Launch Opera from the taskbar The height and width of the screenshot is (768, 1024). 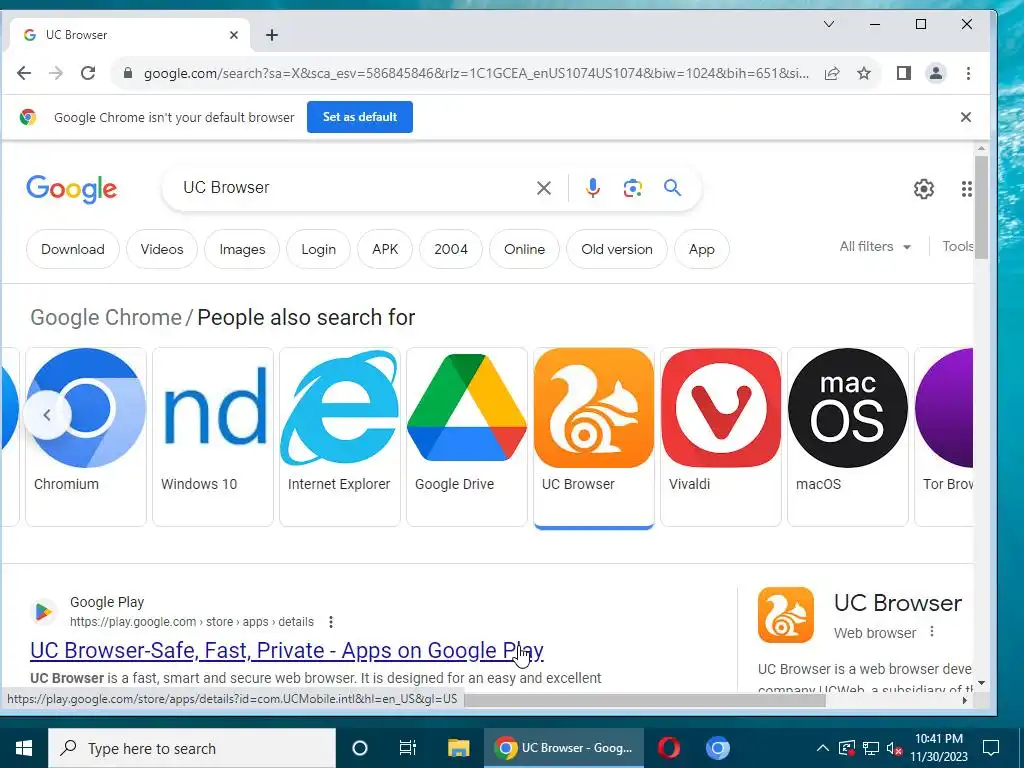669,748
